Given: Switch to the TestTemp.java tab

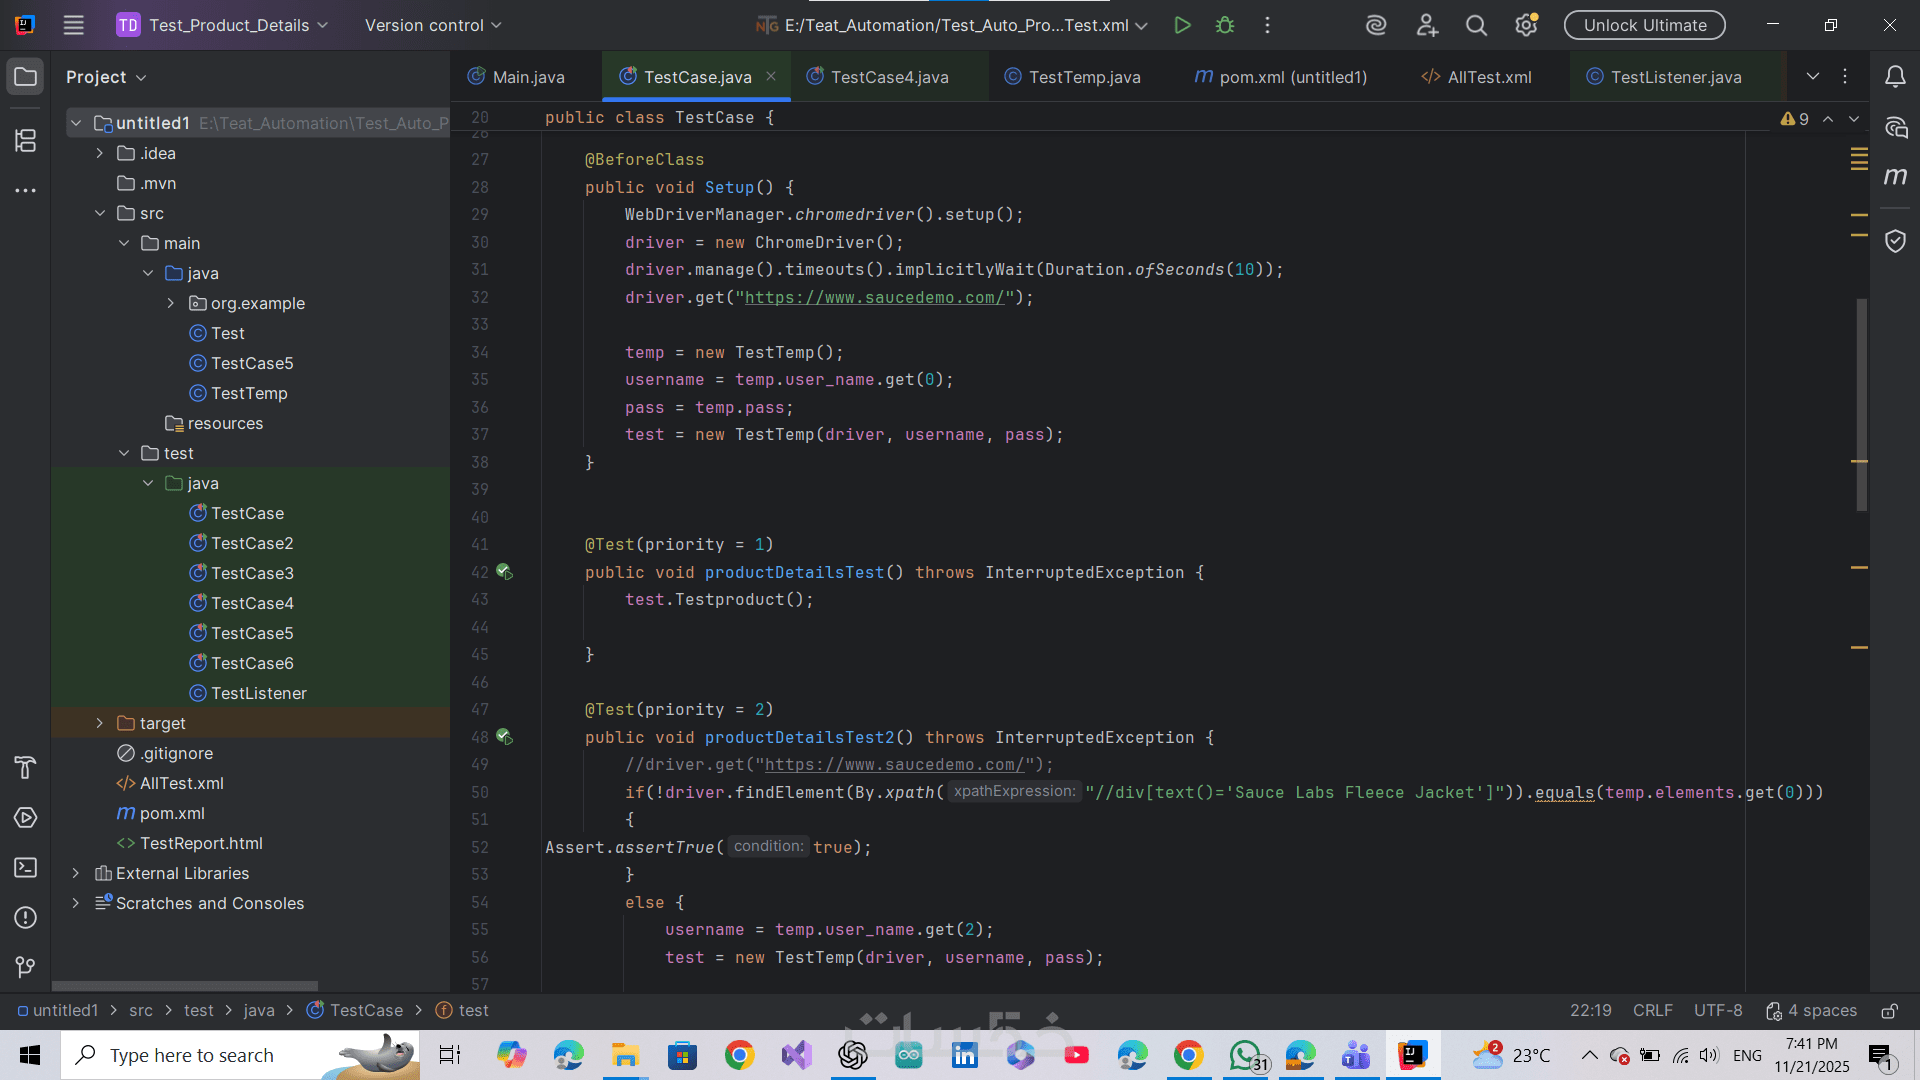Looking at the screenshot, I should (1083, 77).
